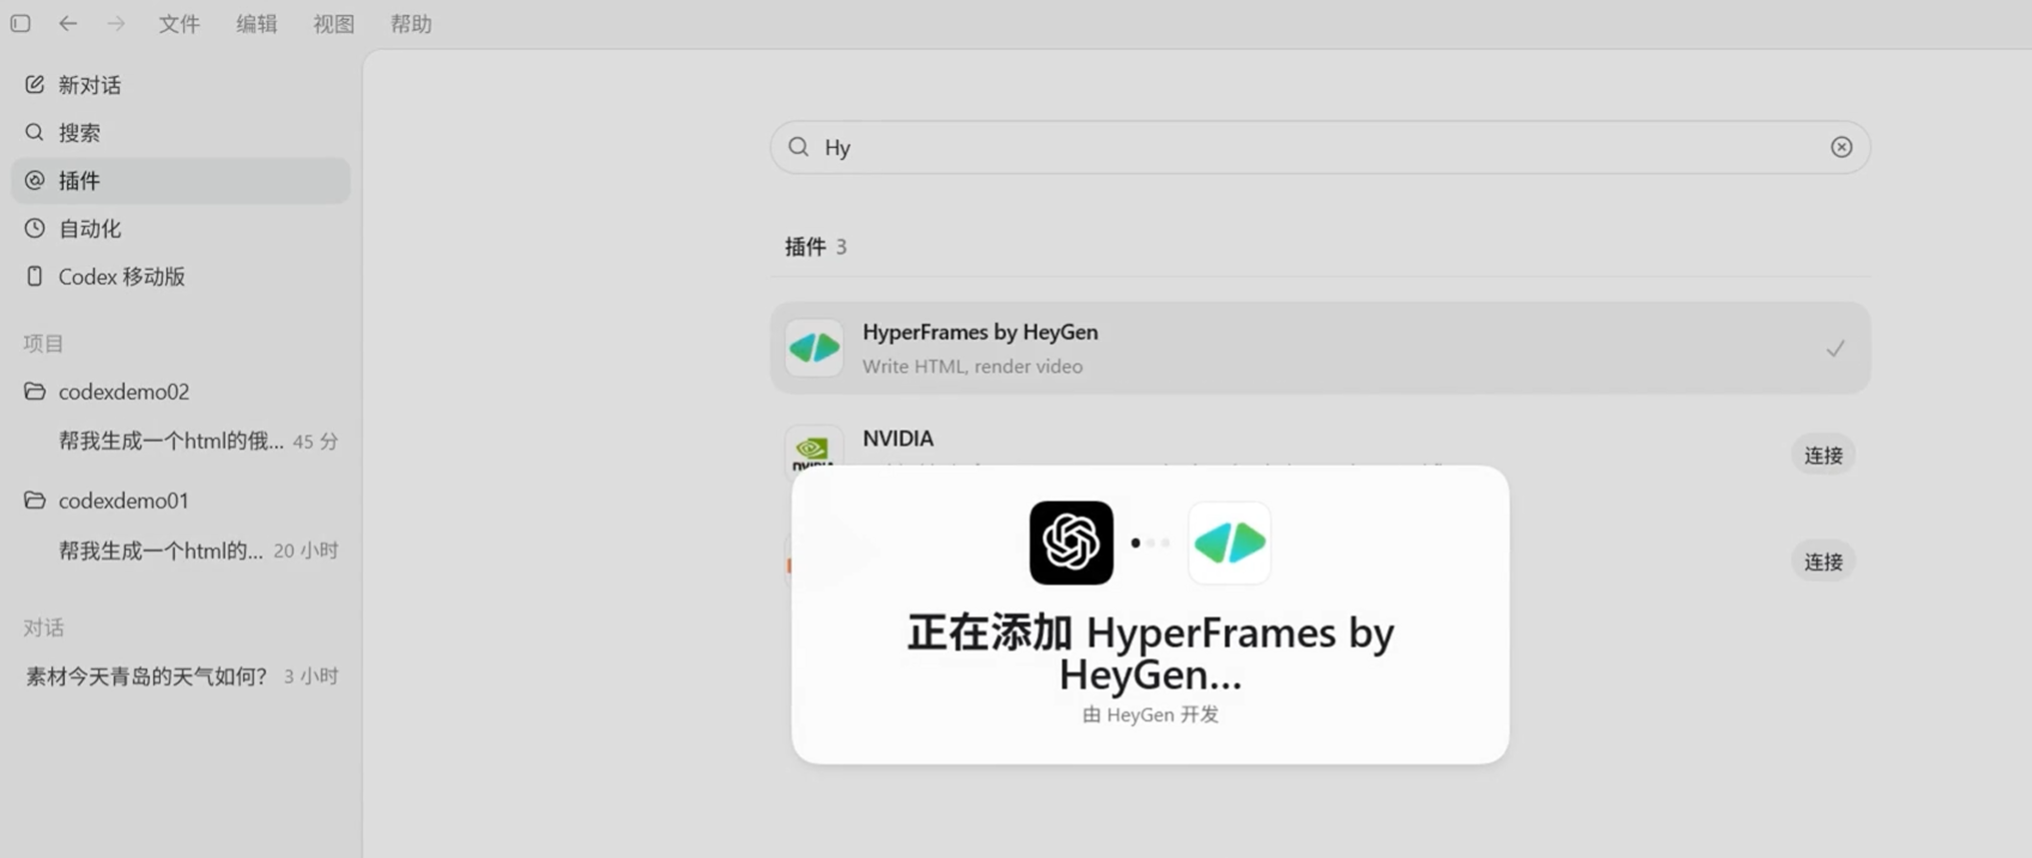This screenshot has height=858, width=2032.
Task: Click the plugin search field containing Hy
Action: (1320, 147)
